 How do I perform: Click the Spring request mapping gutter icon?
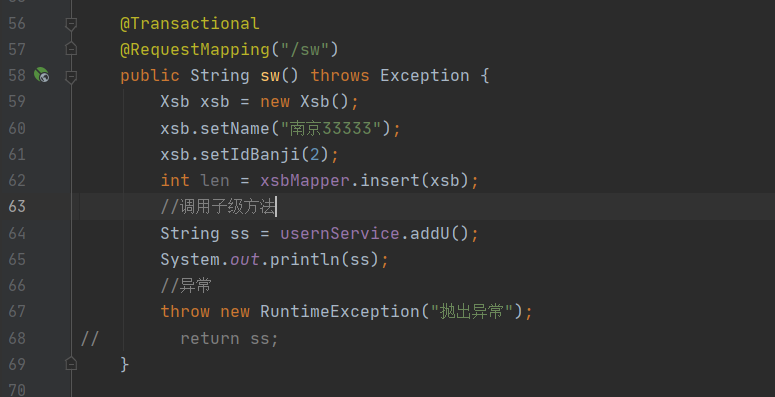[x=42, y=75]
